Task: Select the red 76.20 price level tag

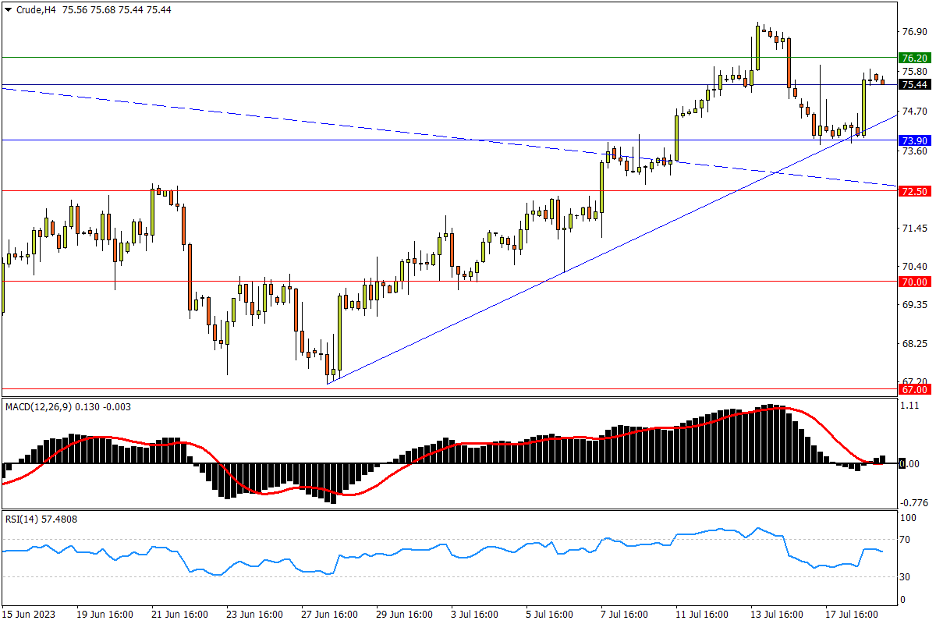Action: coord(915,58)
